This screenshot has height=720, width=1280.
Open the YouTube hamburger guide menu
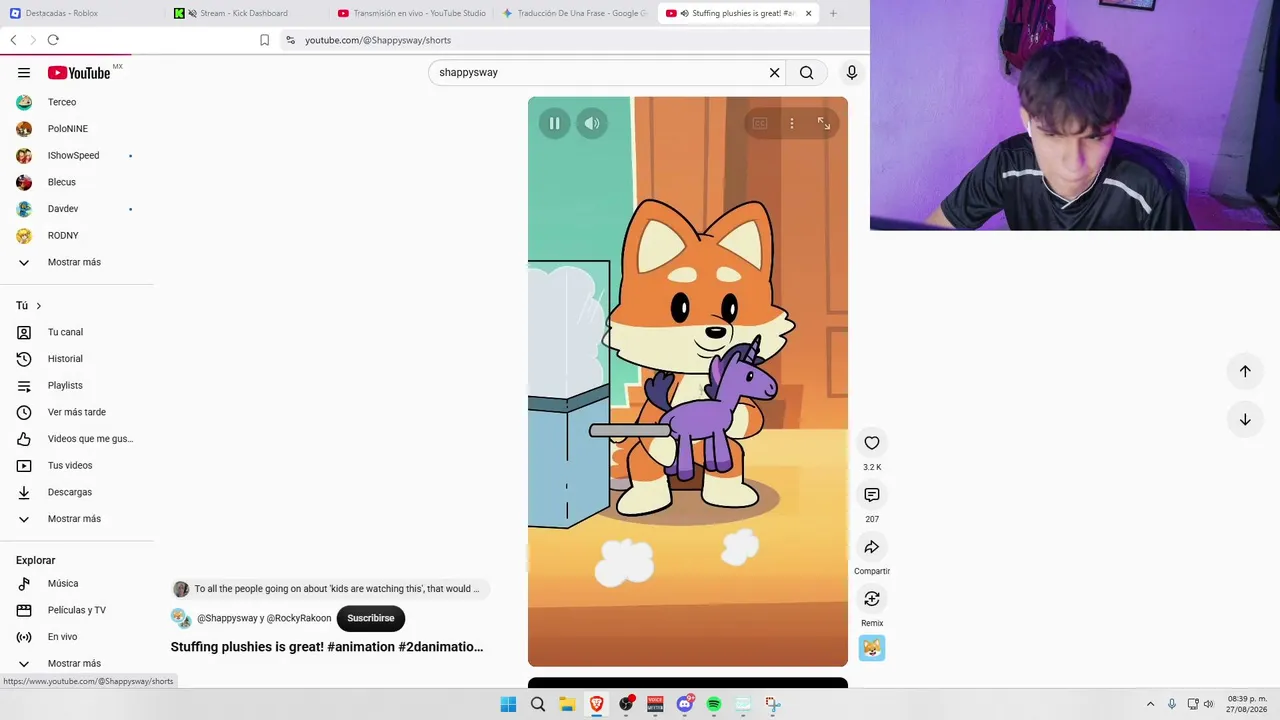tap(24, 72)
